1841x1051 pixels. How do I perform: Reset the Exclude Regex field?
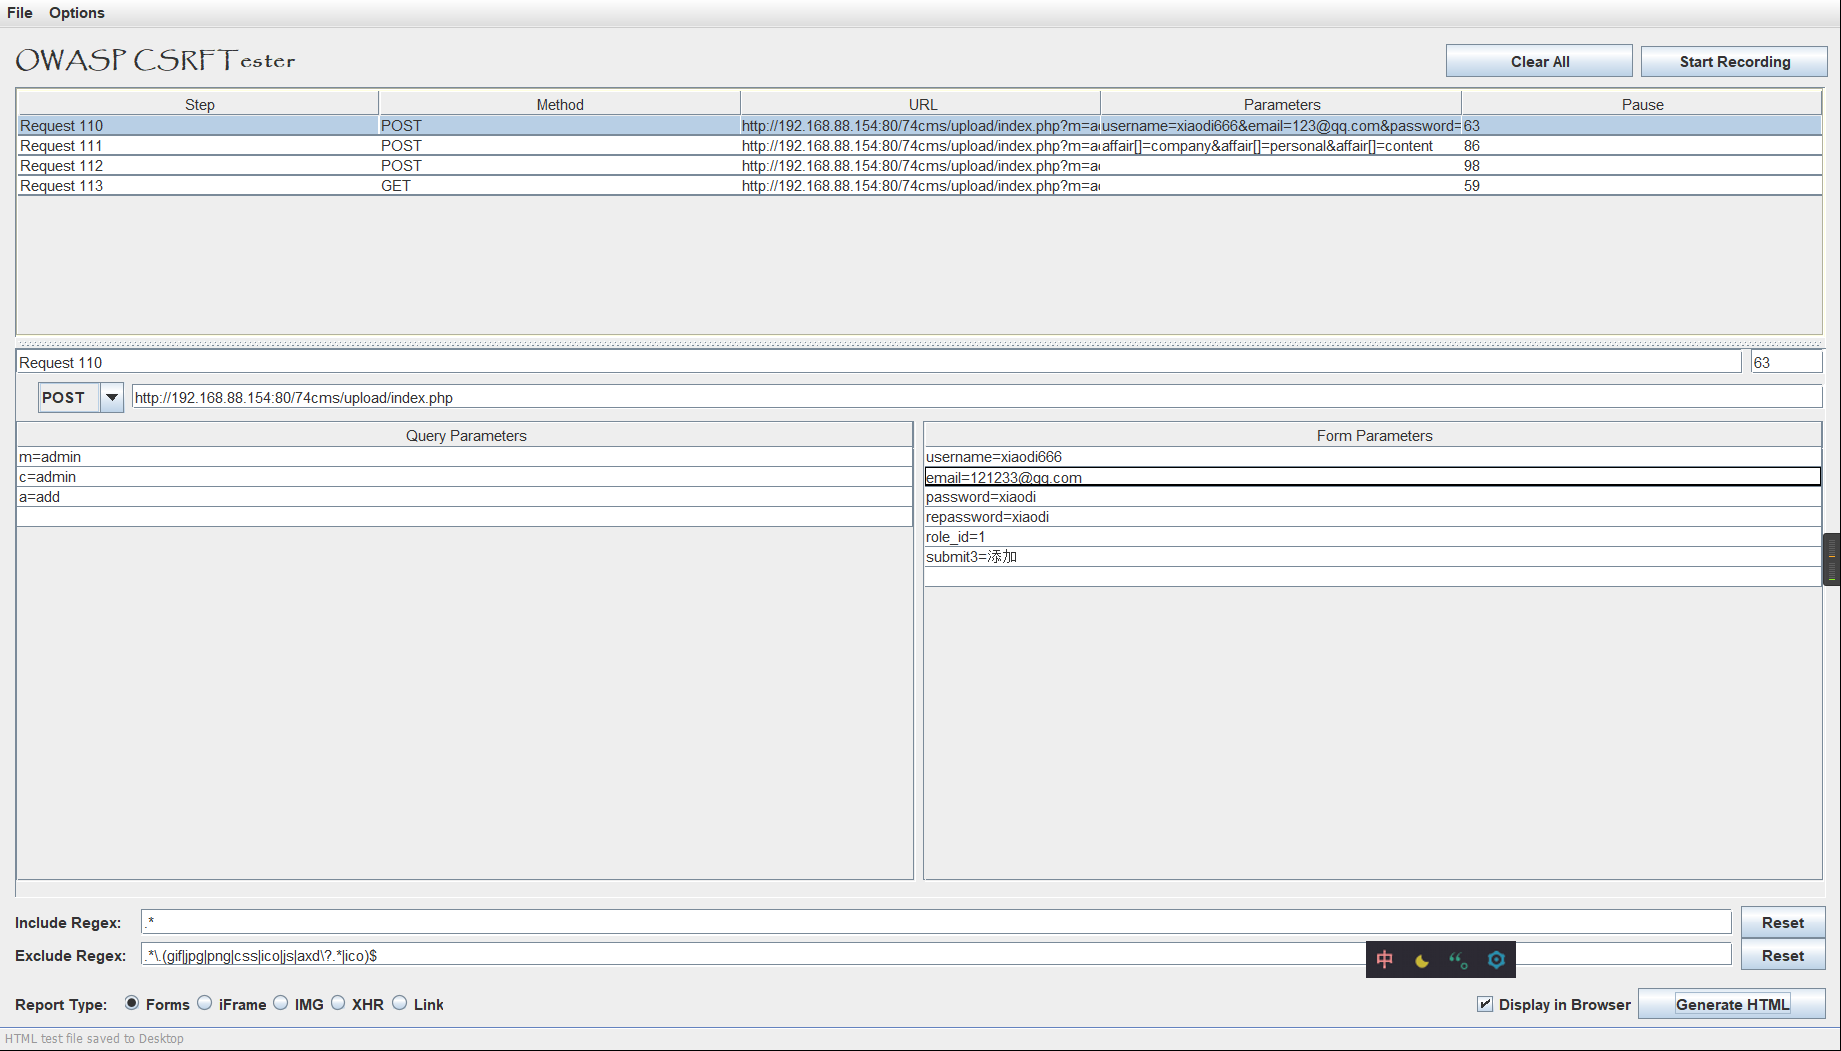(x=1782, y=956)
